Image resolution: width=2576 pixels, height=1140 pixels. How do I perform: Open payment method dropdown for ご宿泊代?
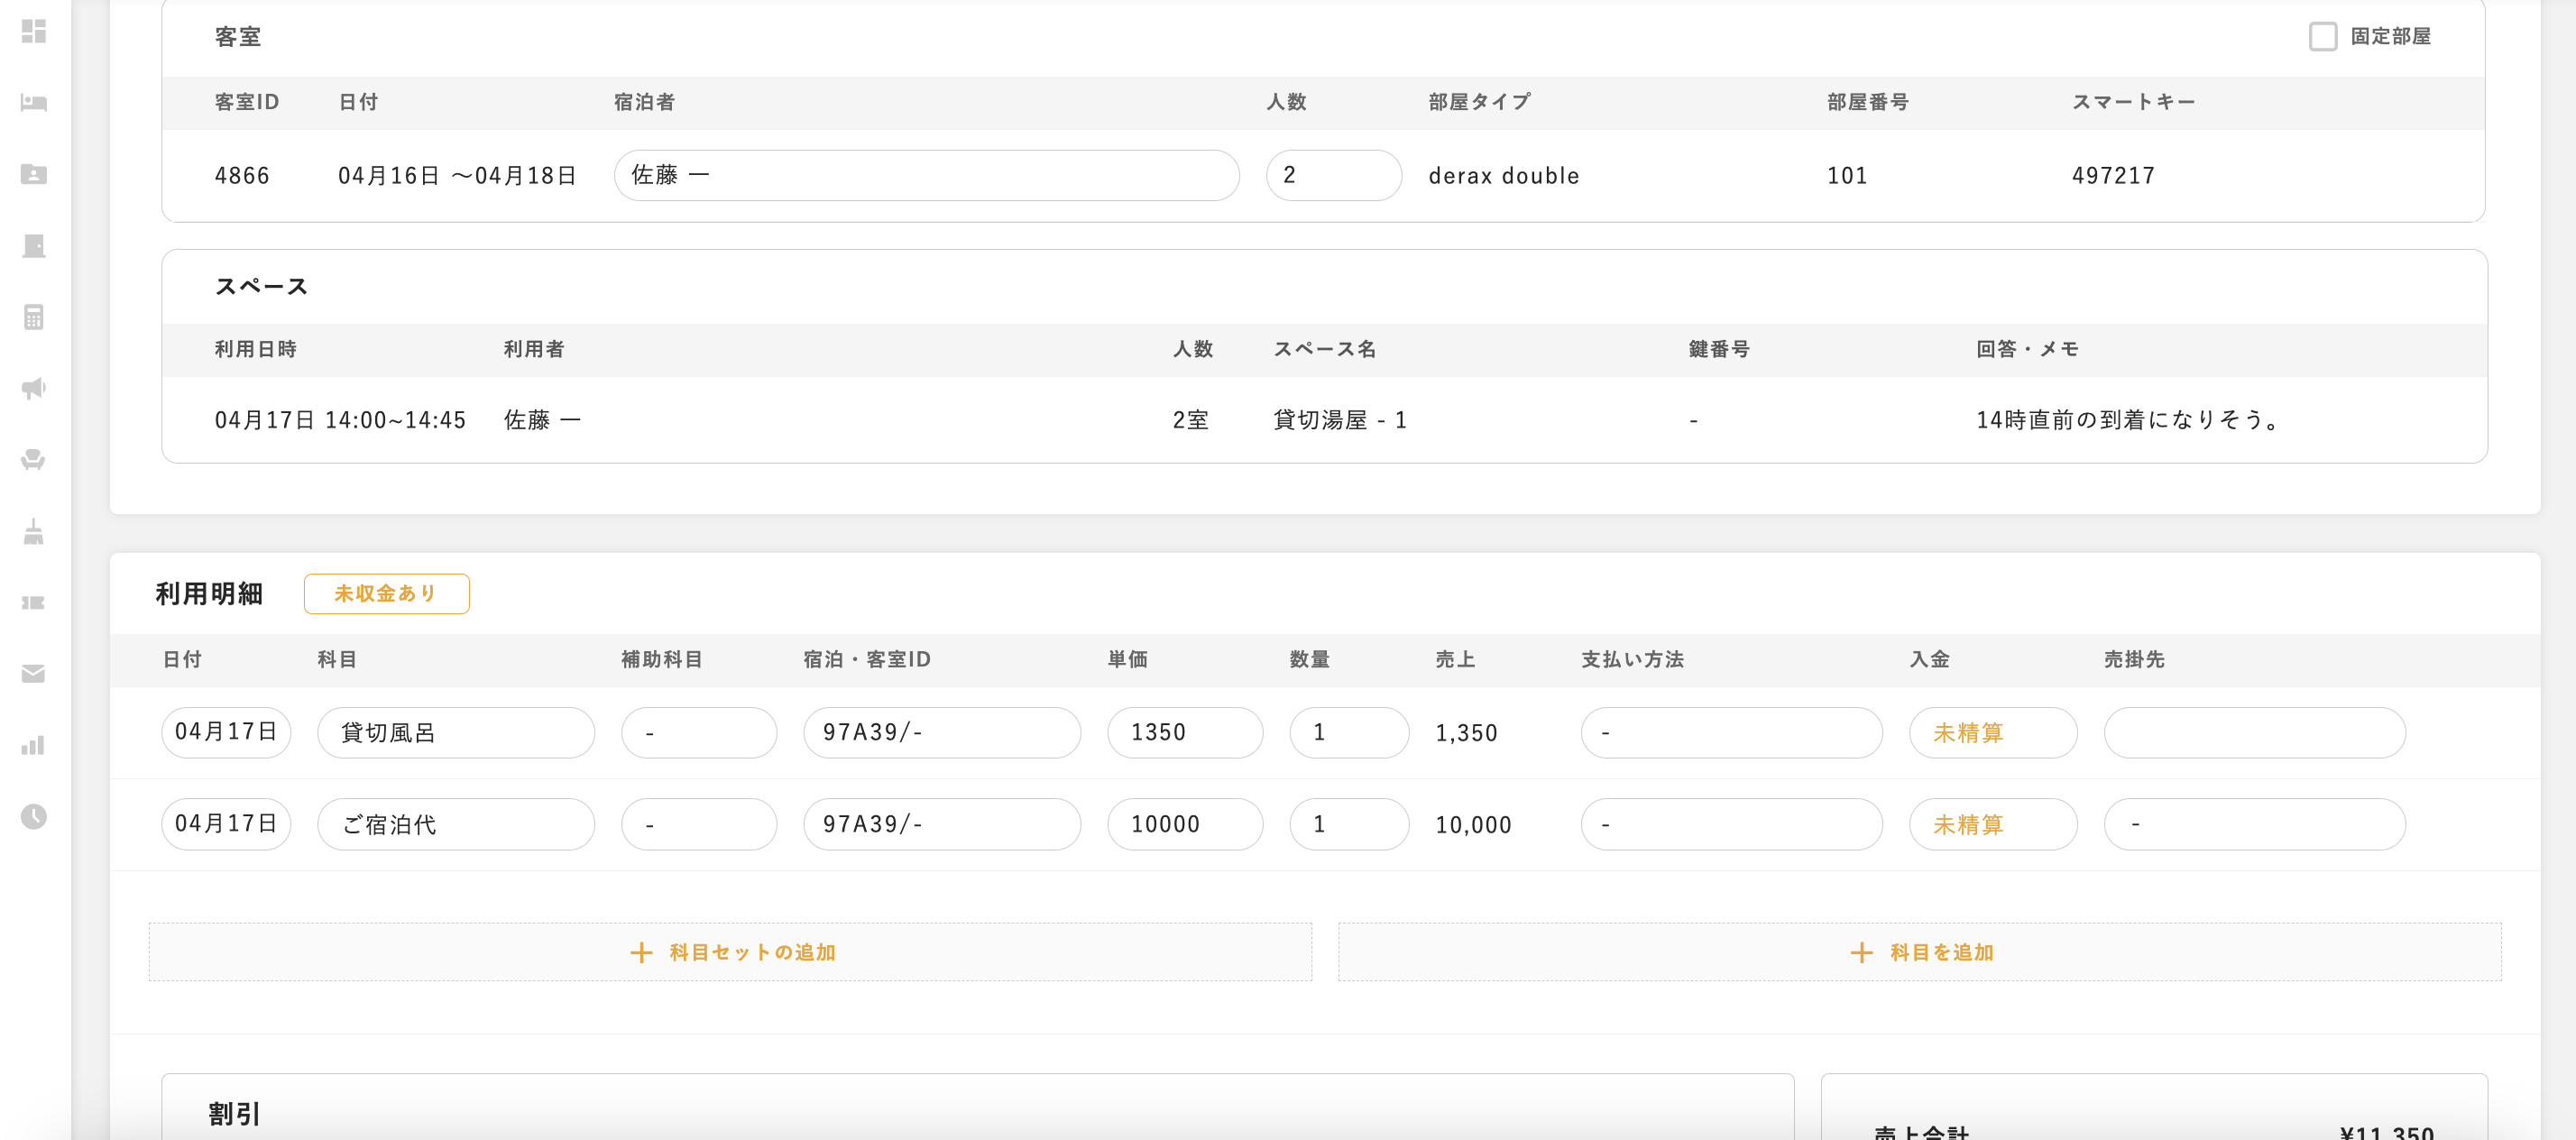(x=1730, y=825)
